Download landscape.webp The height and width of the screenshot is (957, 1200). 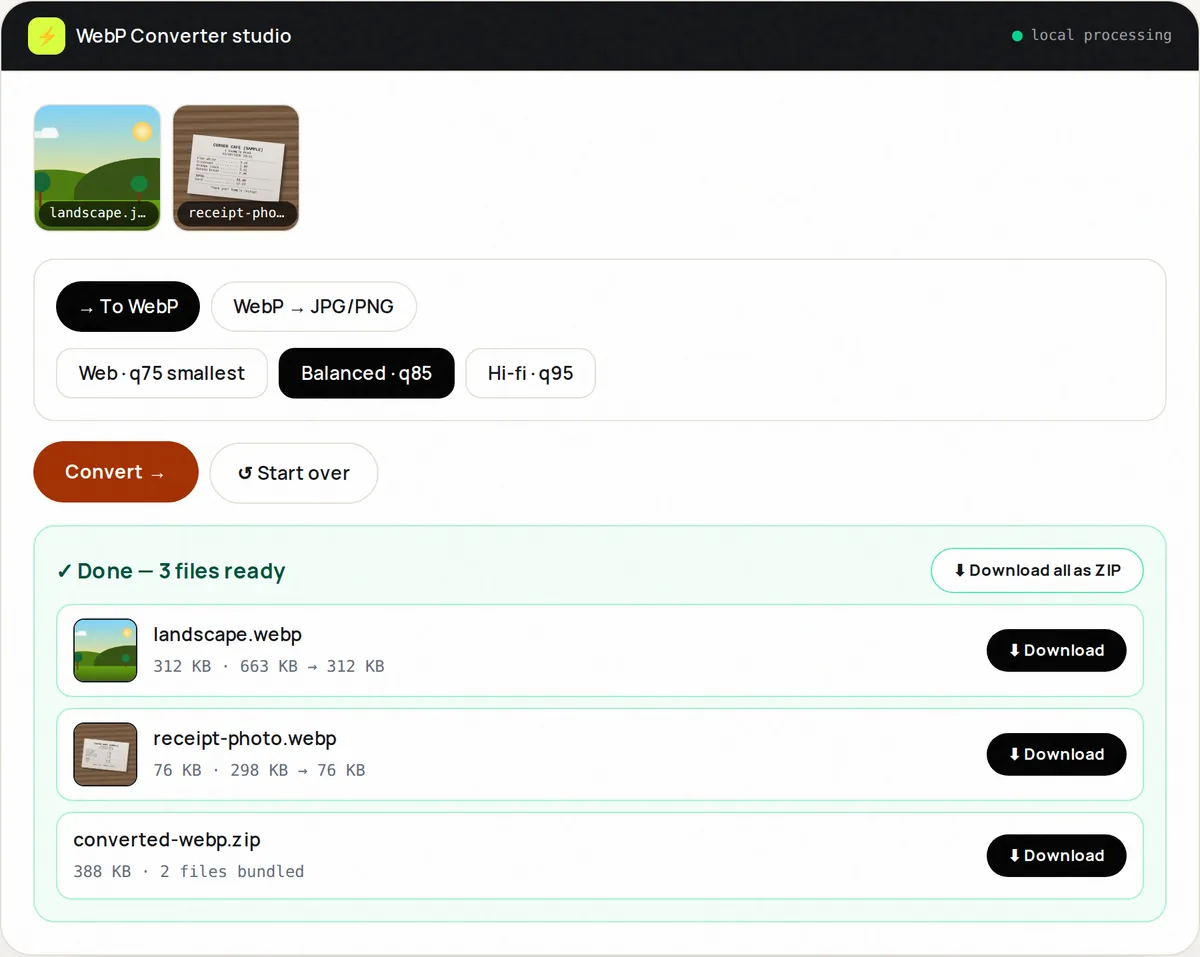tap(1056, 650)
